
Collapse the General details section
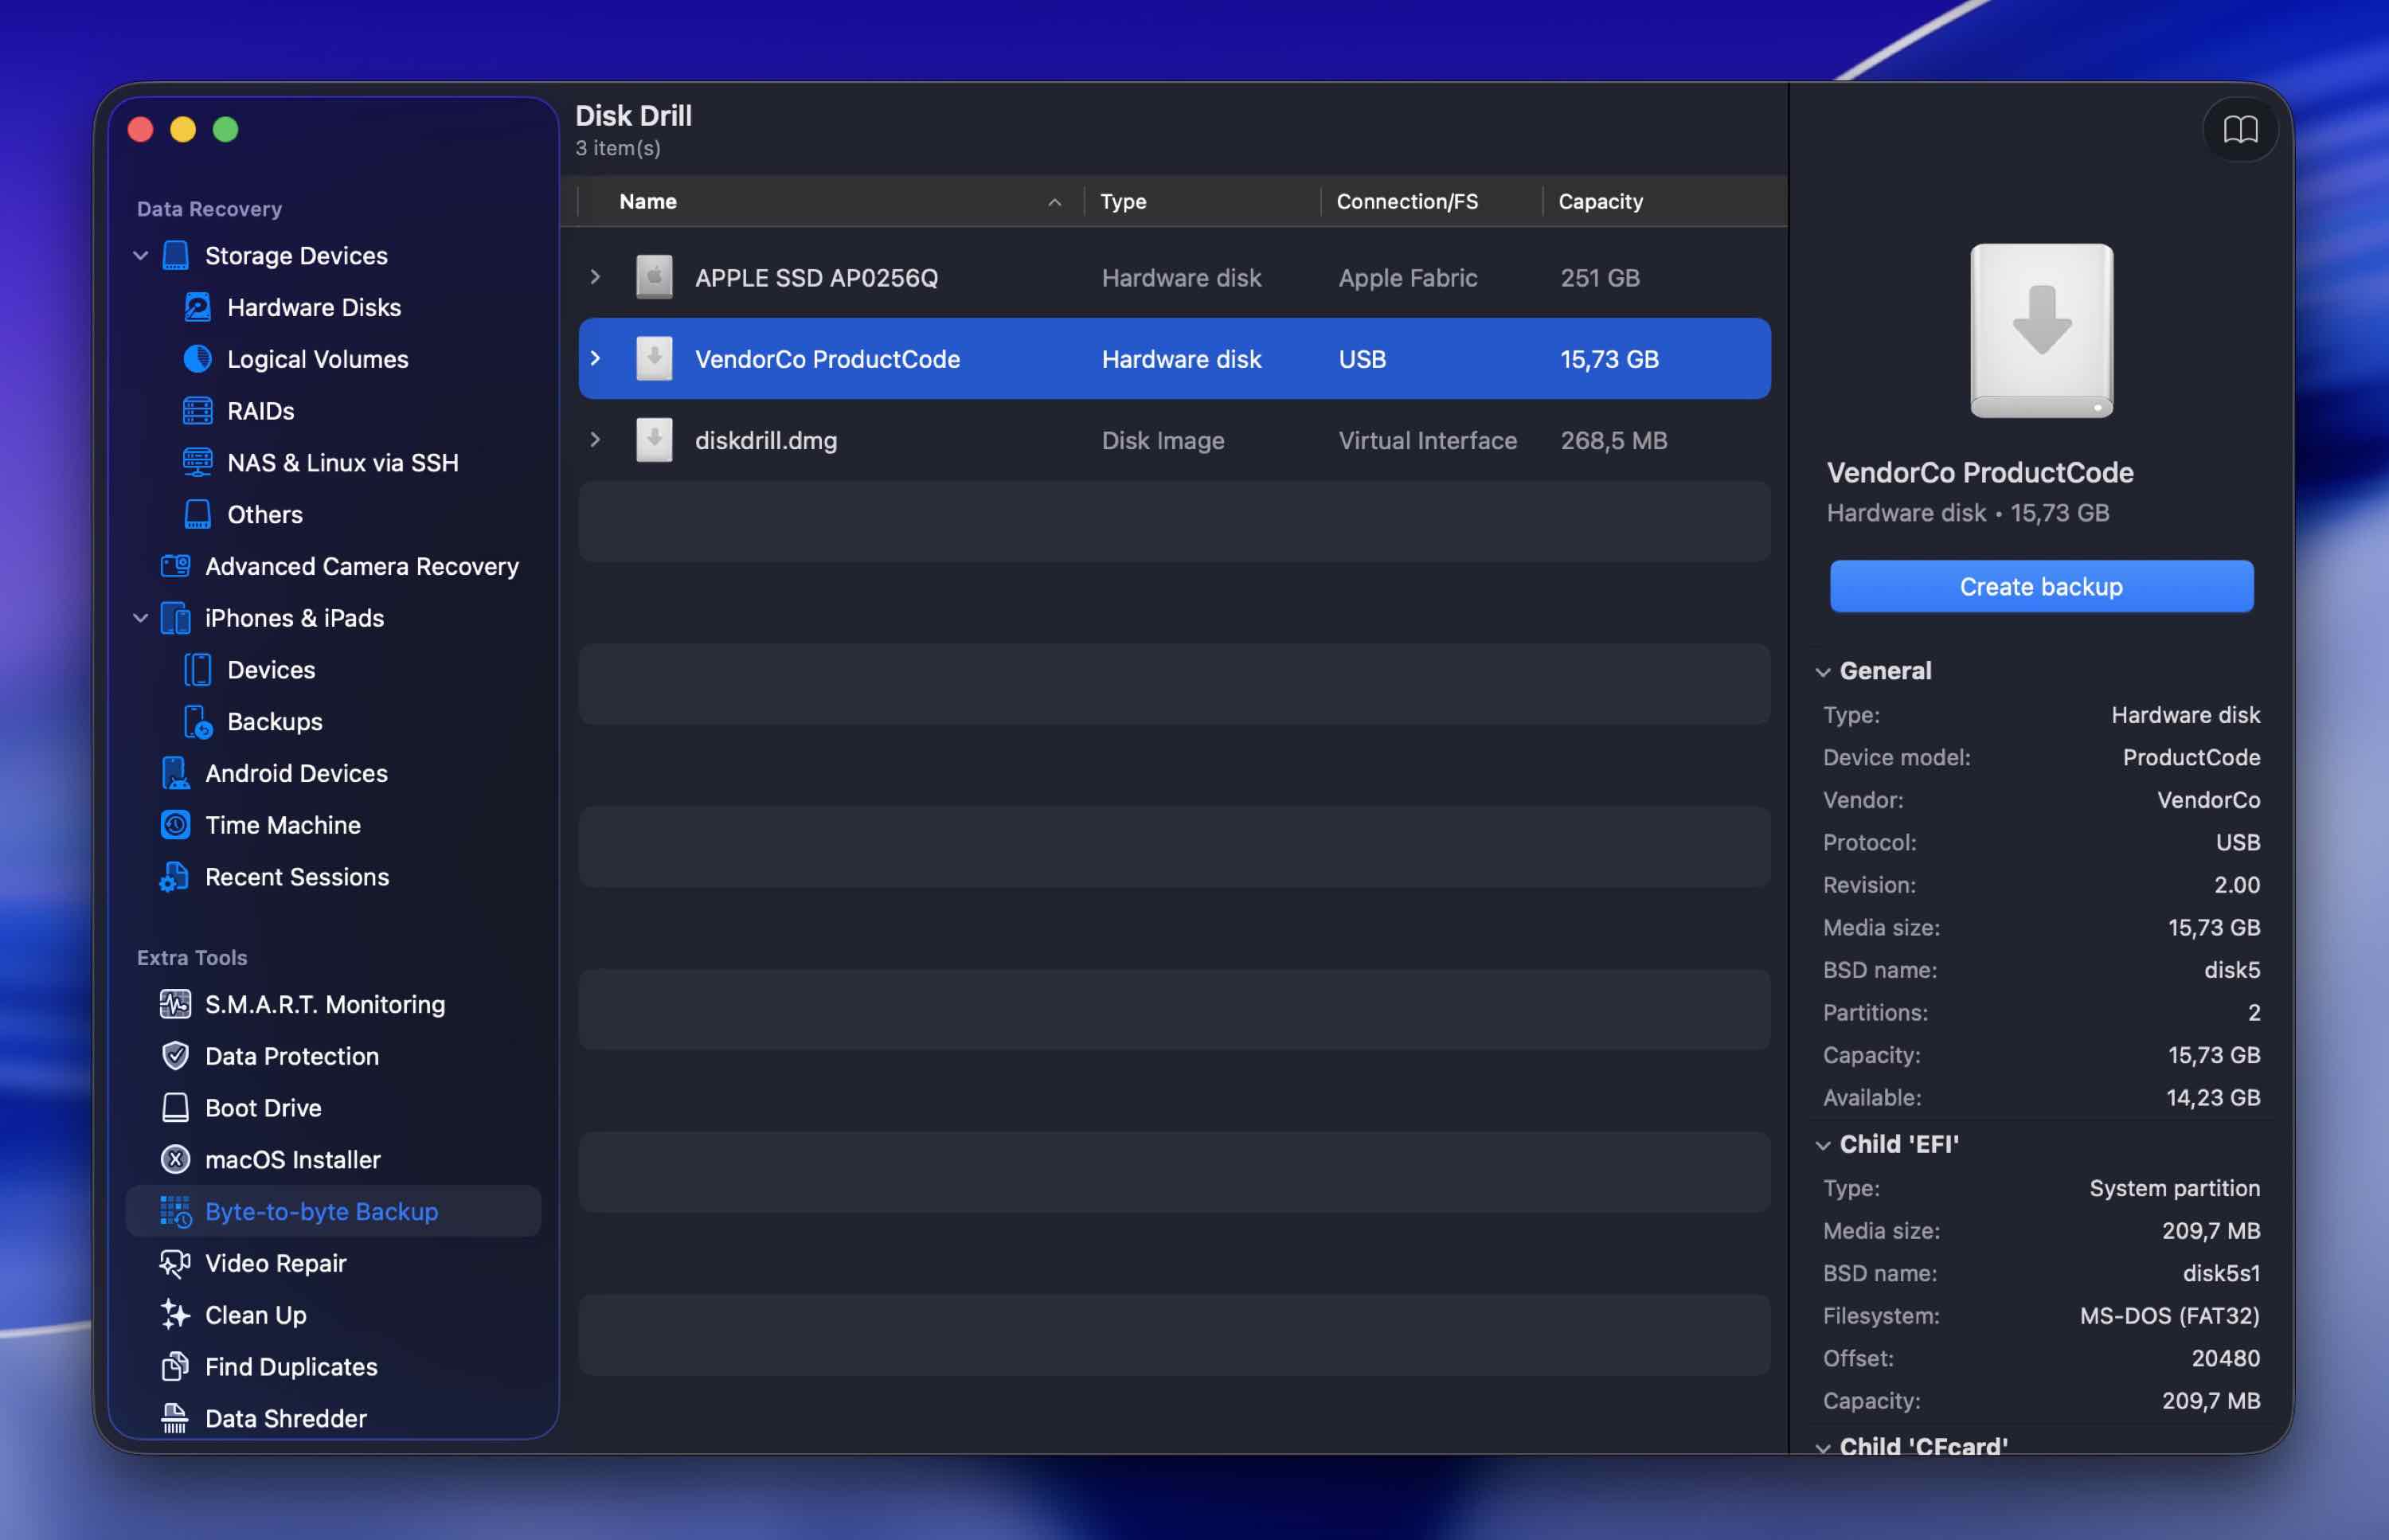(x=1823, y=672)
